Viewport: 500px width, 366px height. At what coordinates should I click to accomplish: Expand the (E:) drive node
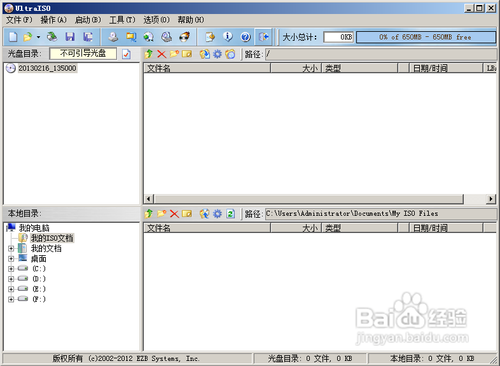click(x=11, y=289)
